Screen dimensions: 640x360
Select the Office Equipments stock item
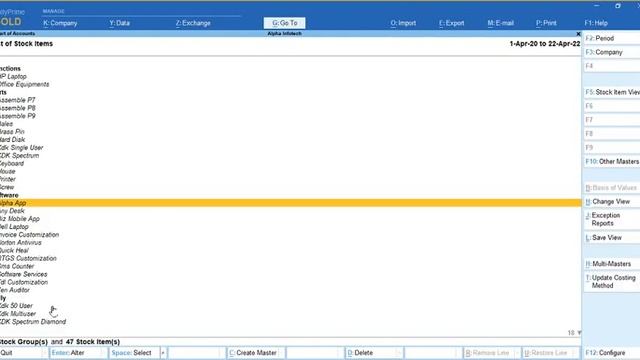point(24,84)
